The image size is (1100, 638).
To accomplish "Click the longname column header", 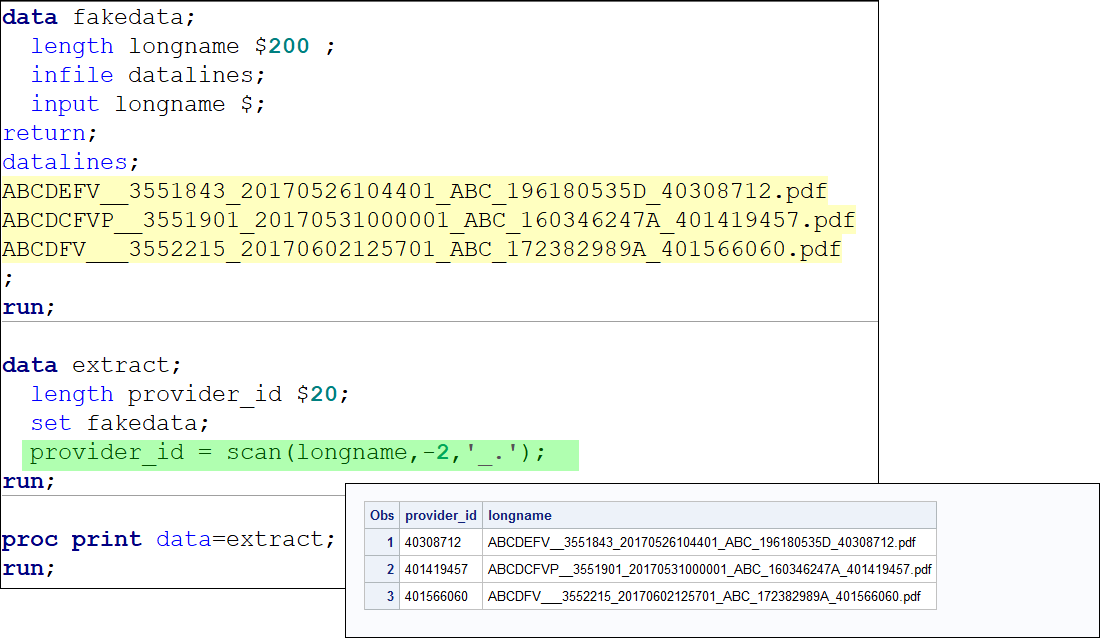I will point(709,515).
